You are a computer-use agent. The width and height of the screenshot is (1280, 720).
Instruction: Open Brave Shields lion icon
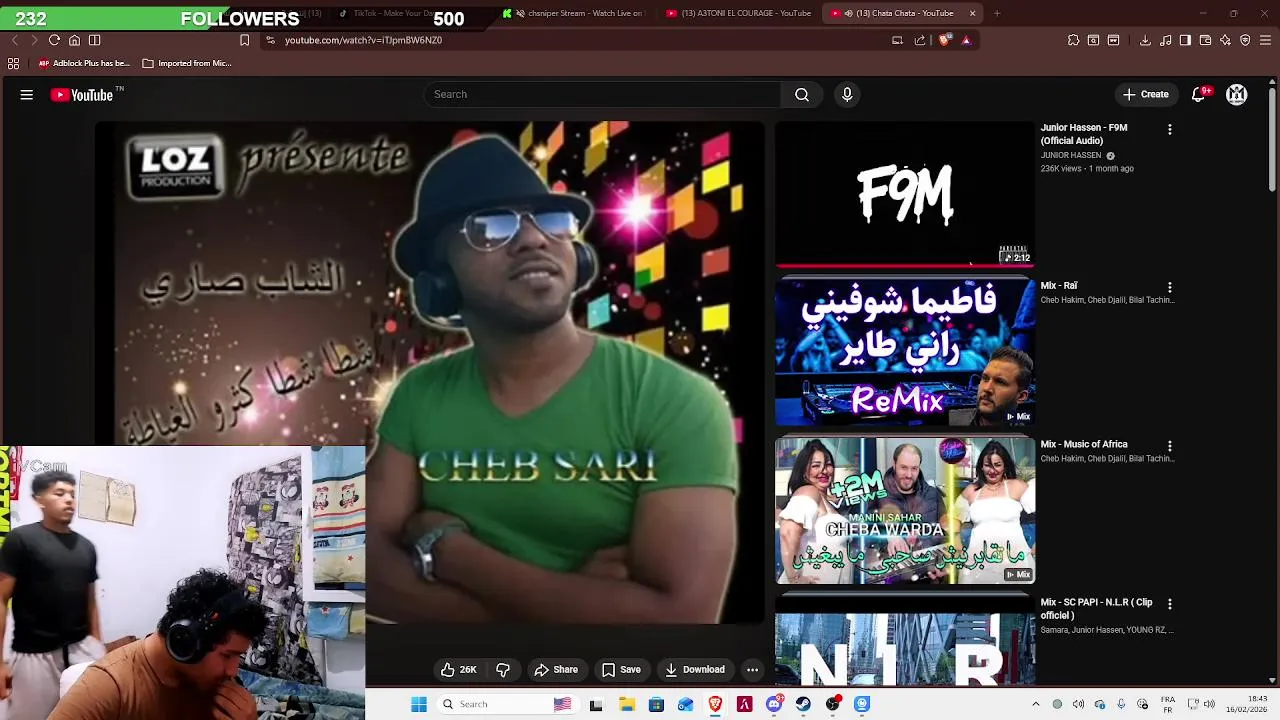pyautogui.click(x=944, y=40)
